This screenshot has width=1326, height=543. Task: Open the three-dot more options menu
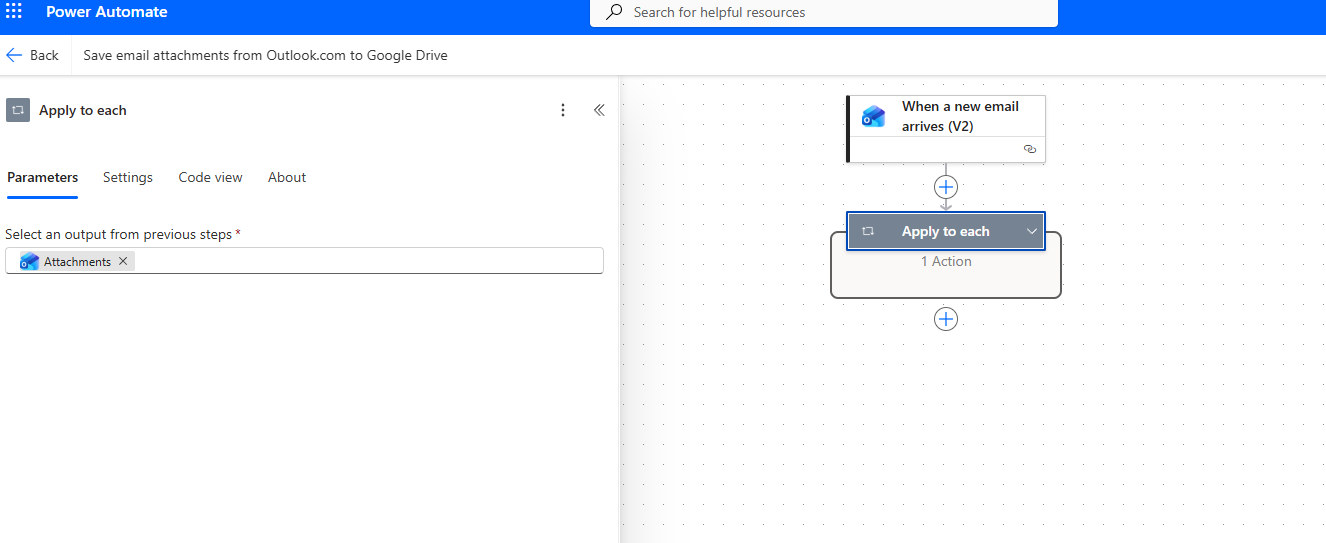563,110
